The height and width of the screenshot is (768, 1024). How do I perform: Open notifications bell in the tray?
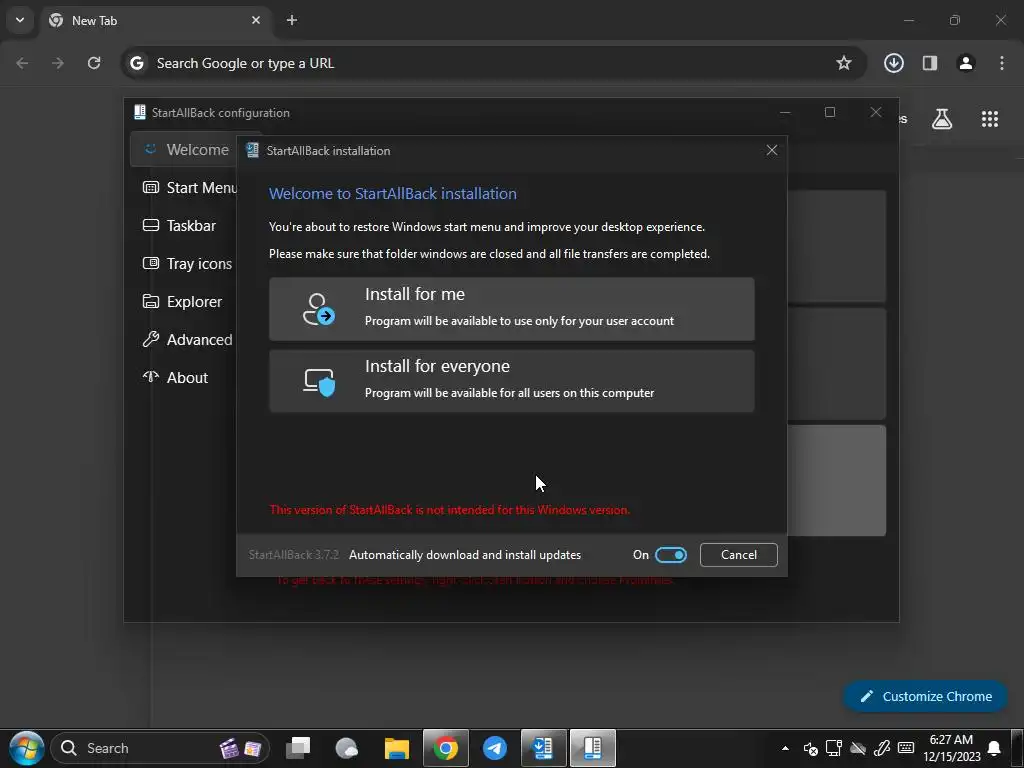(x=994, y=748)
